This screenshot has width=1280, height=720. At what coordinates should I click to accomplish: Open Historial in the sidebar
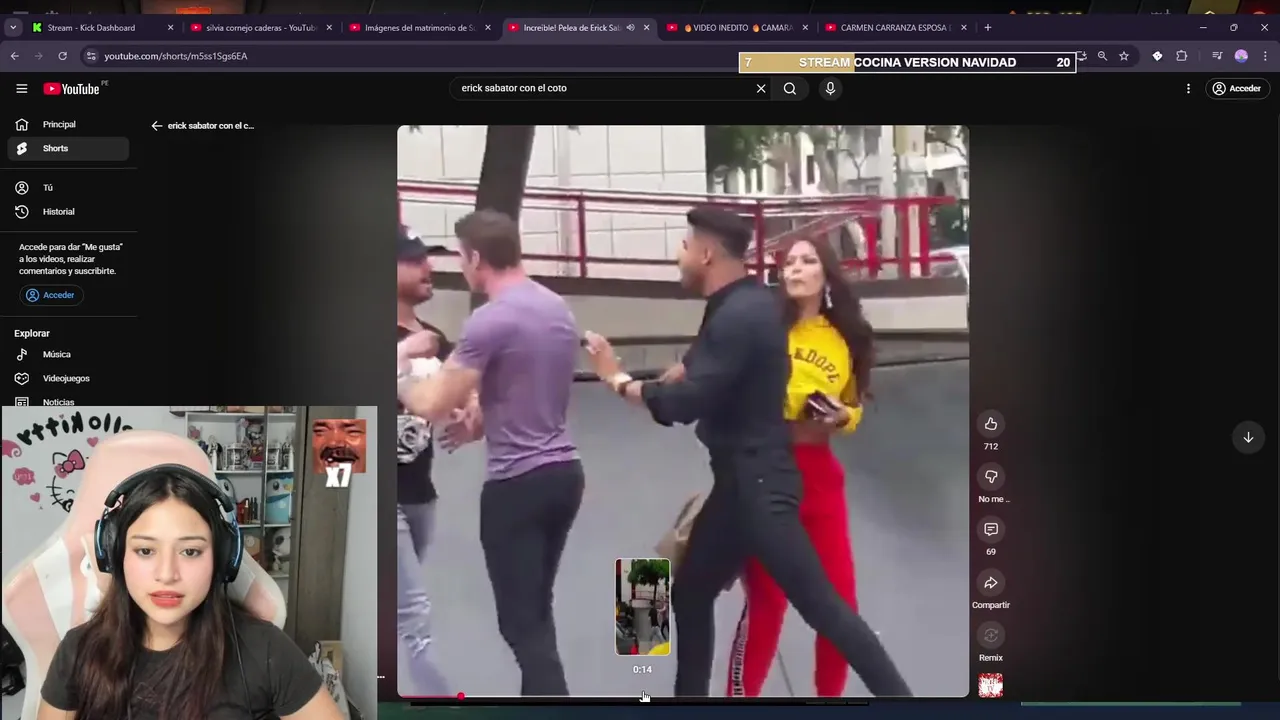tap(68, 211)
